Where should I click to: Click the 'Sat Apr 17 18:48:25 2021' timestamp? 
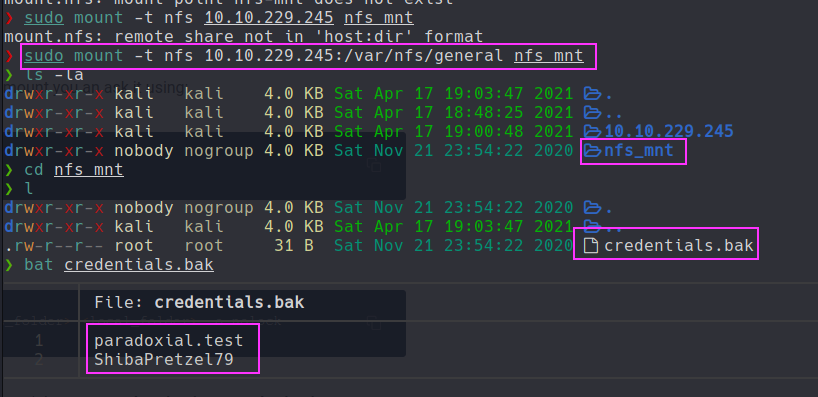(453, 113)
